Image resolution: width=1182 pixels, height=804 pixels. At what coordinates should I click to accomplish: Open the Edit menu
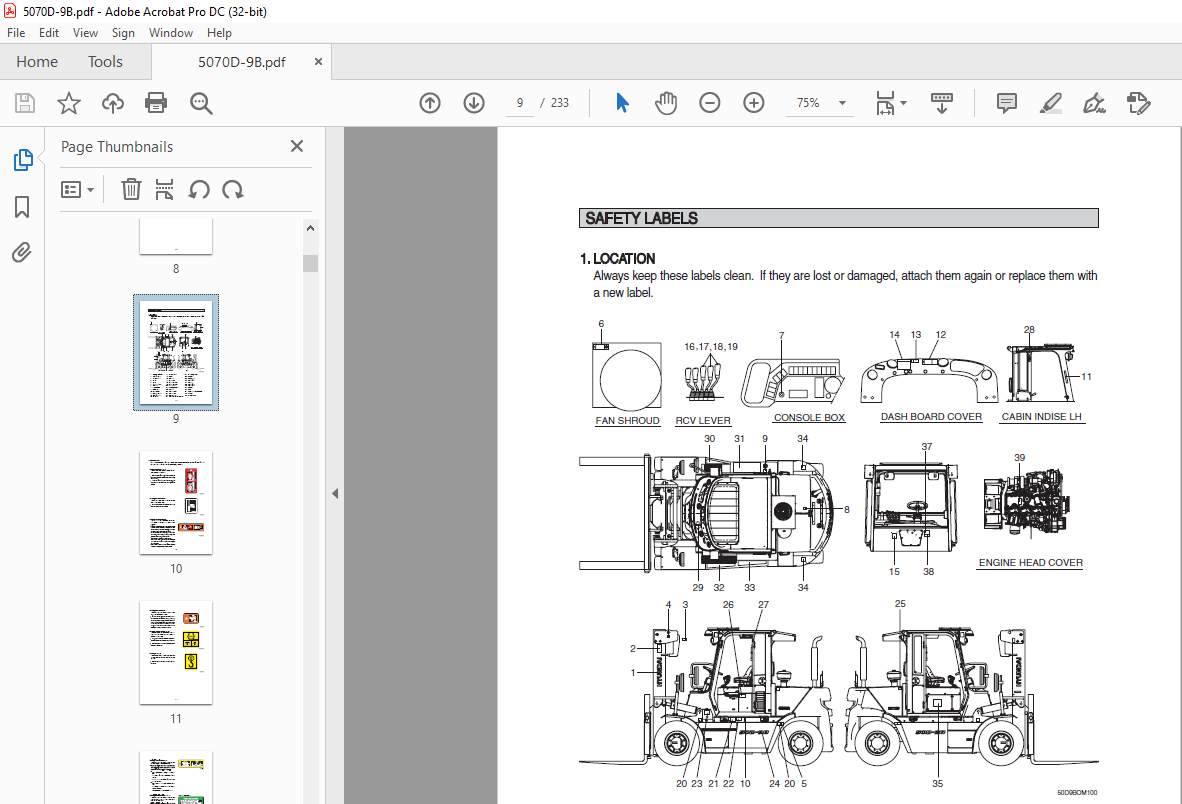pyautogui.click(x=49, y=32)
